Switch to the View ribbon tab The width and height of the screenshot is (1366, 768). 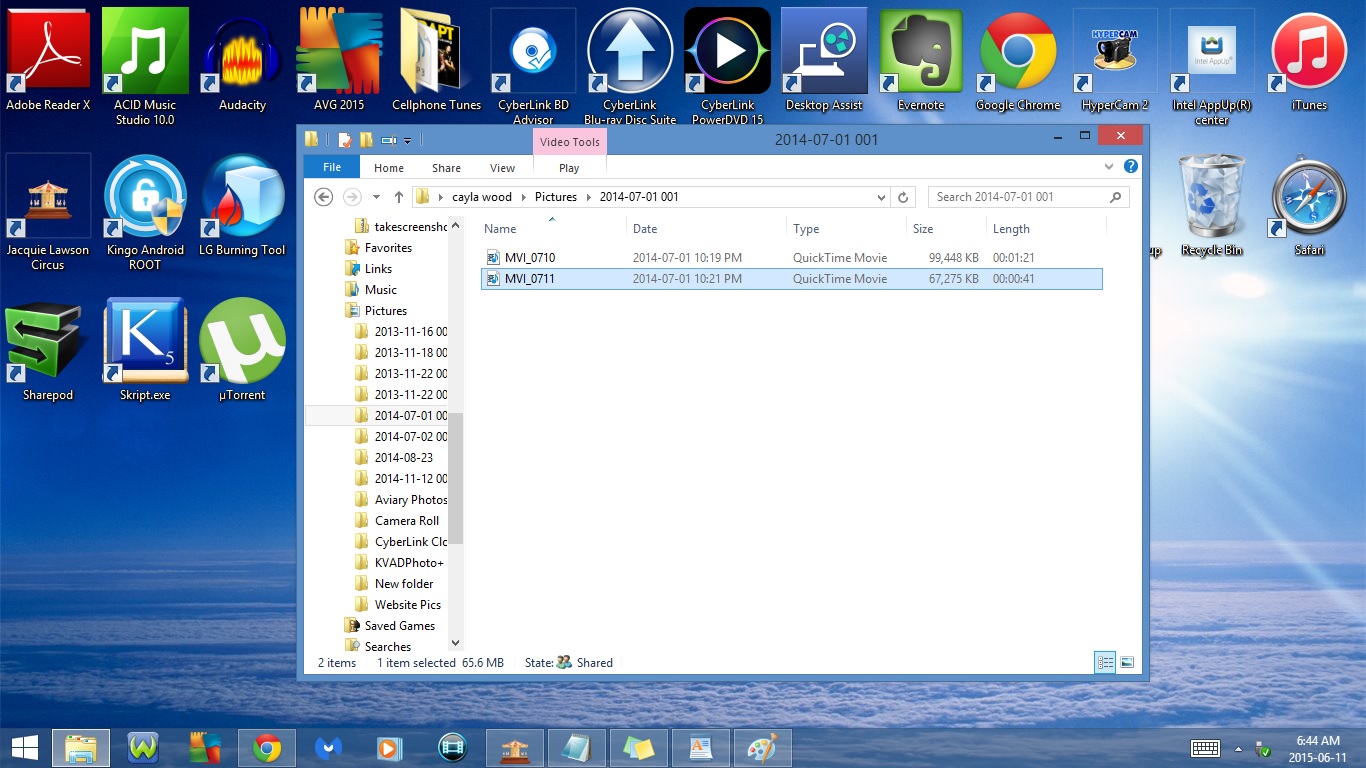click(x=503, y=168)
